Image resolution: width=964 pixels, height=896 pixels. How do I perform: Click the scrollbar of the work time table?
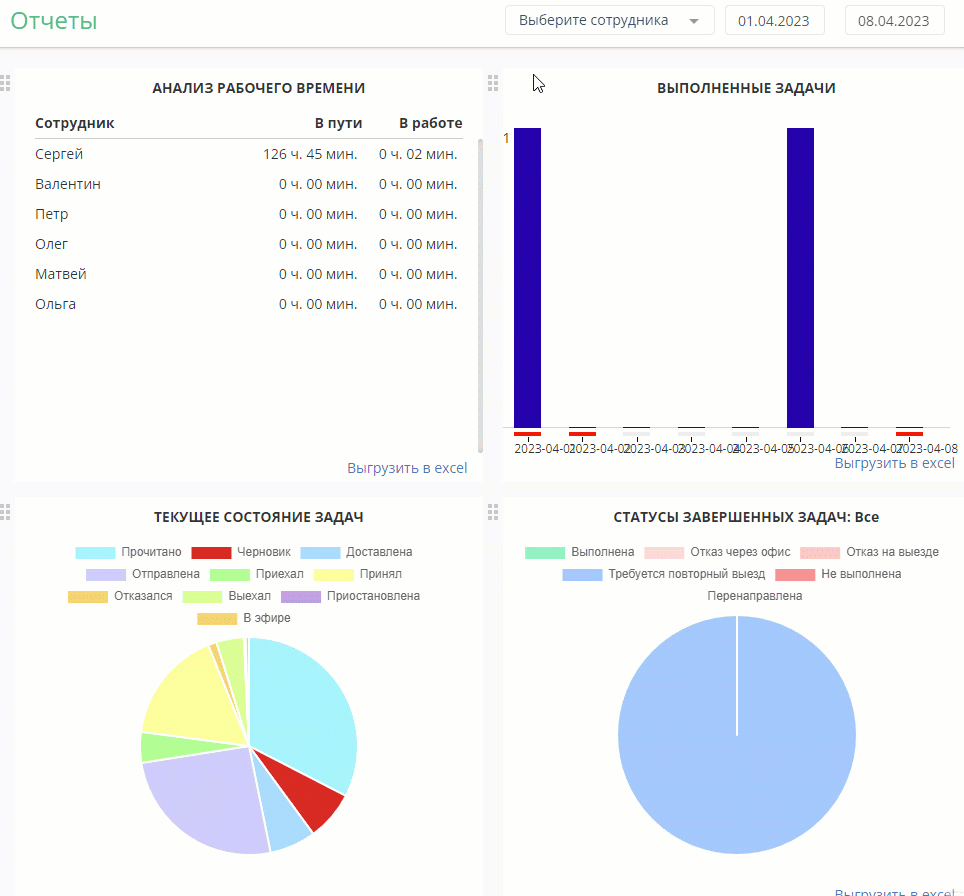[480, 296]
